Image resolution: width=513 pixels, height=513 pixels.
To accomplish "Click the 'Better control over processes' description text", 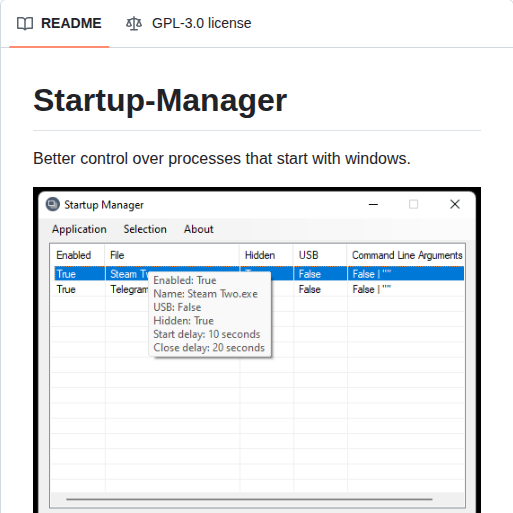I will [222, 158].
